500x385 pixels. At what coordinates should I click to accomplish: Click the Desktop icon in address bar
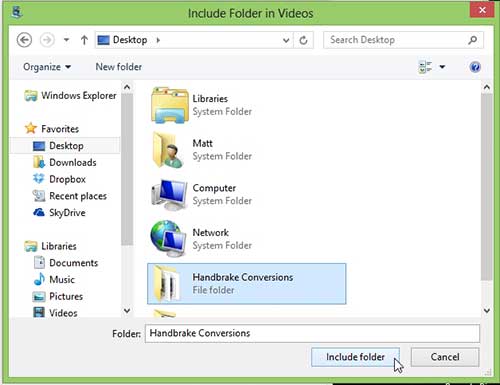point(103,40)
